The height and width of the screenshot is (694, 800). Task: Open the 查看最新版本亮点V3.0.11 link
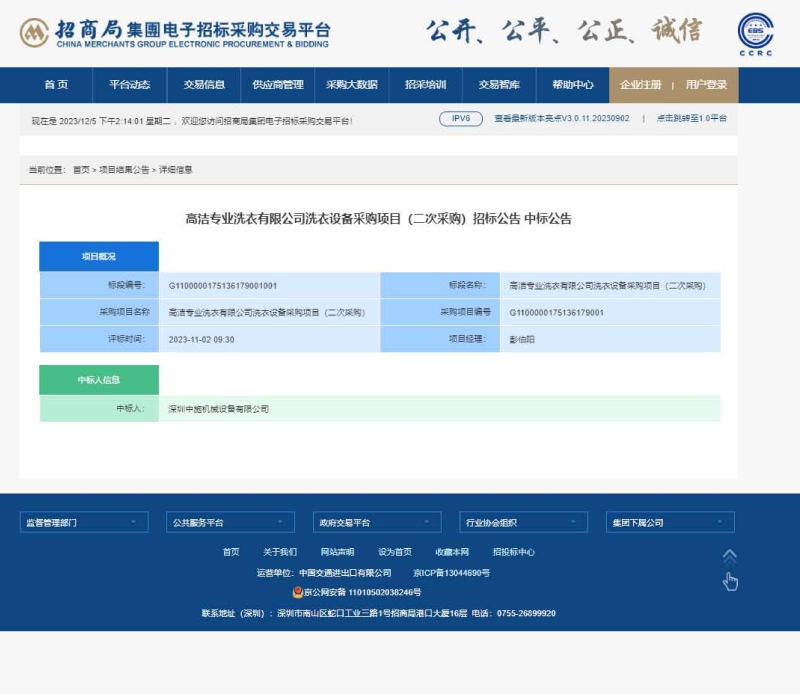pos(562,118)
